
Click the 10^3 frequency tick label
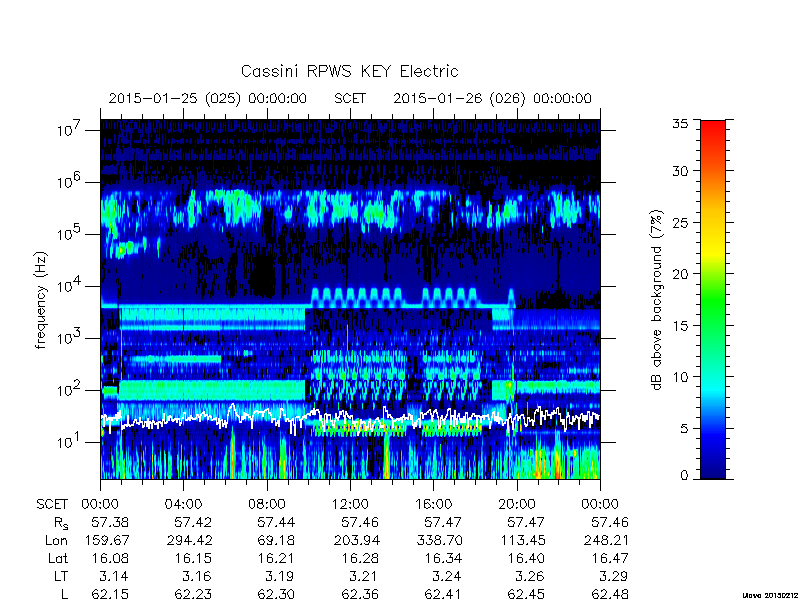(x=69, y=338)
